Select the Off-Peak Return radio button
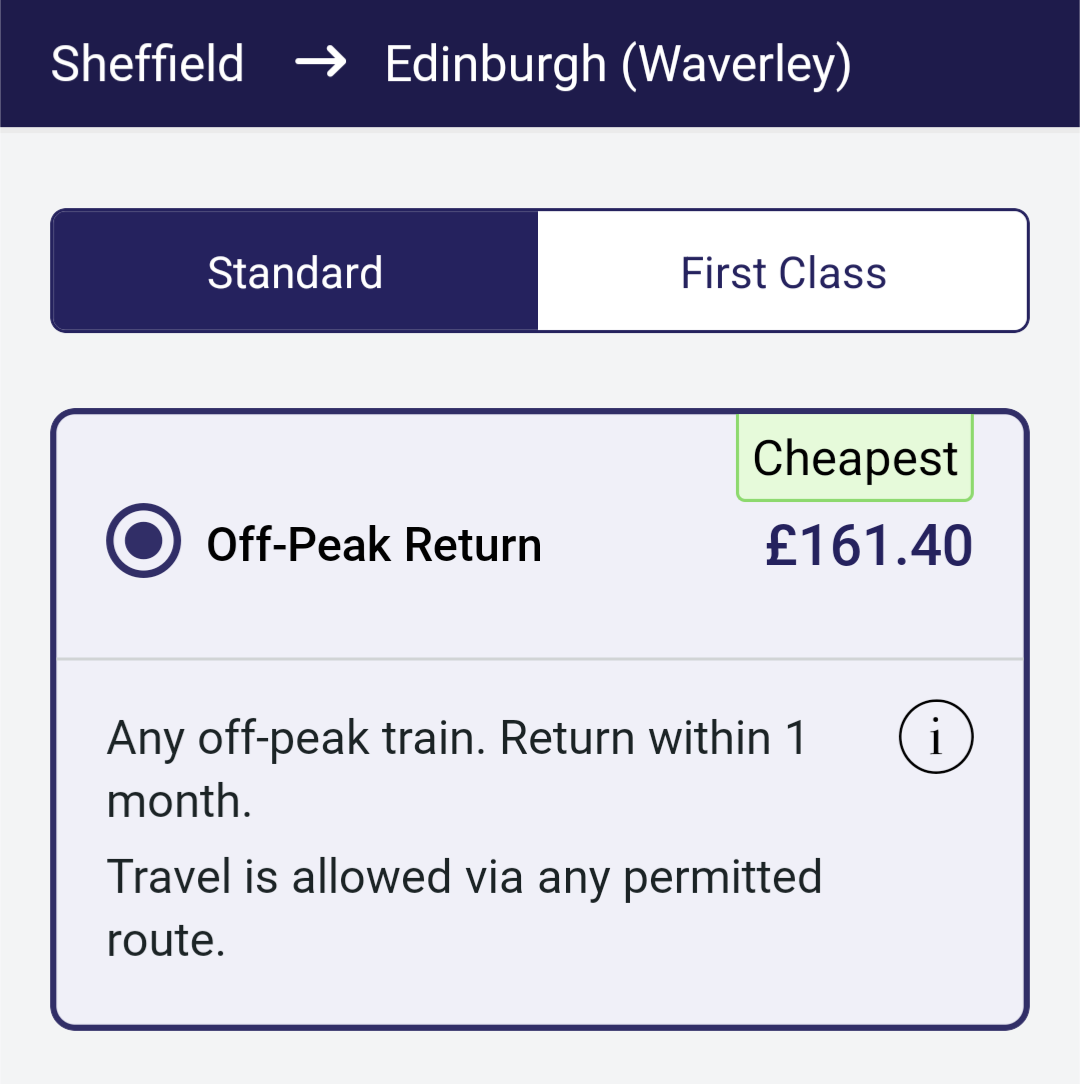The height and width of the screenshot is (1084, 1080). [144, 540]
